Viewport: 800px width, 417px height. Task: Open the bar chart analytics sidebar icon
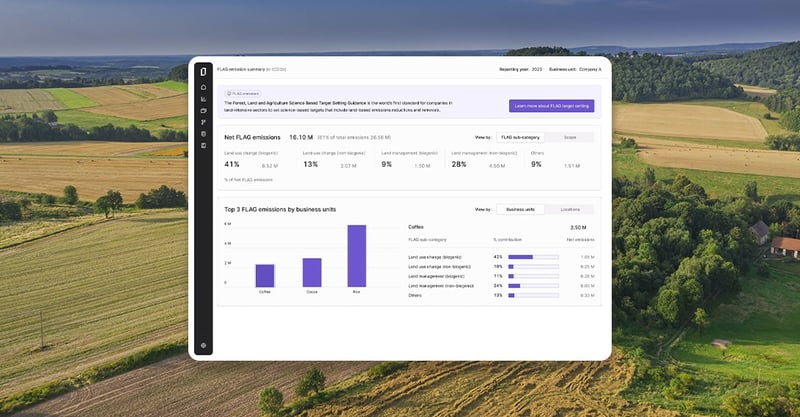click(204, 99)
